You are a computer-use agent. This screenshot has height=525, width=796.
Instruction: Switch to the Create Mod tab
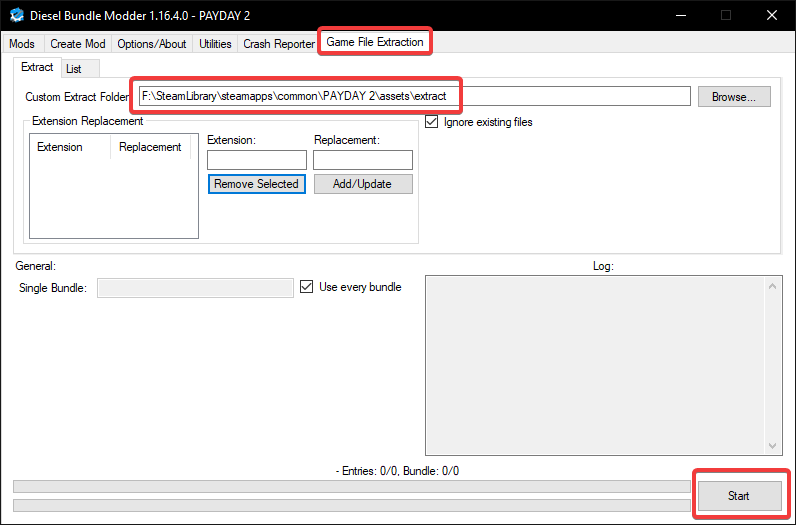click(x=78, y=44)
